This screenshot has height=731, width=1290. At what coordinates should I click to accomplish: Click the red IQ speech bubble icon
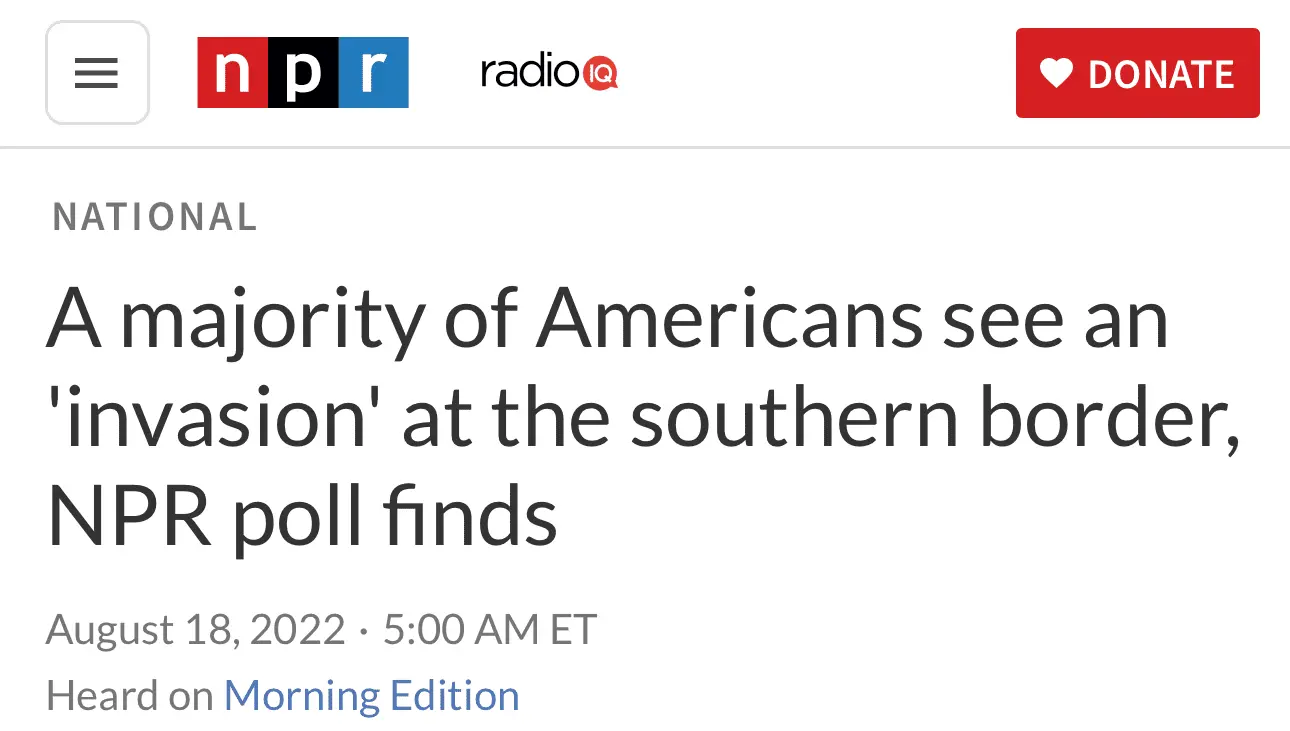tap(600, 73)
